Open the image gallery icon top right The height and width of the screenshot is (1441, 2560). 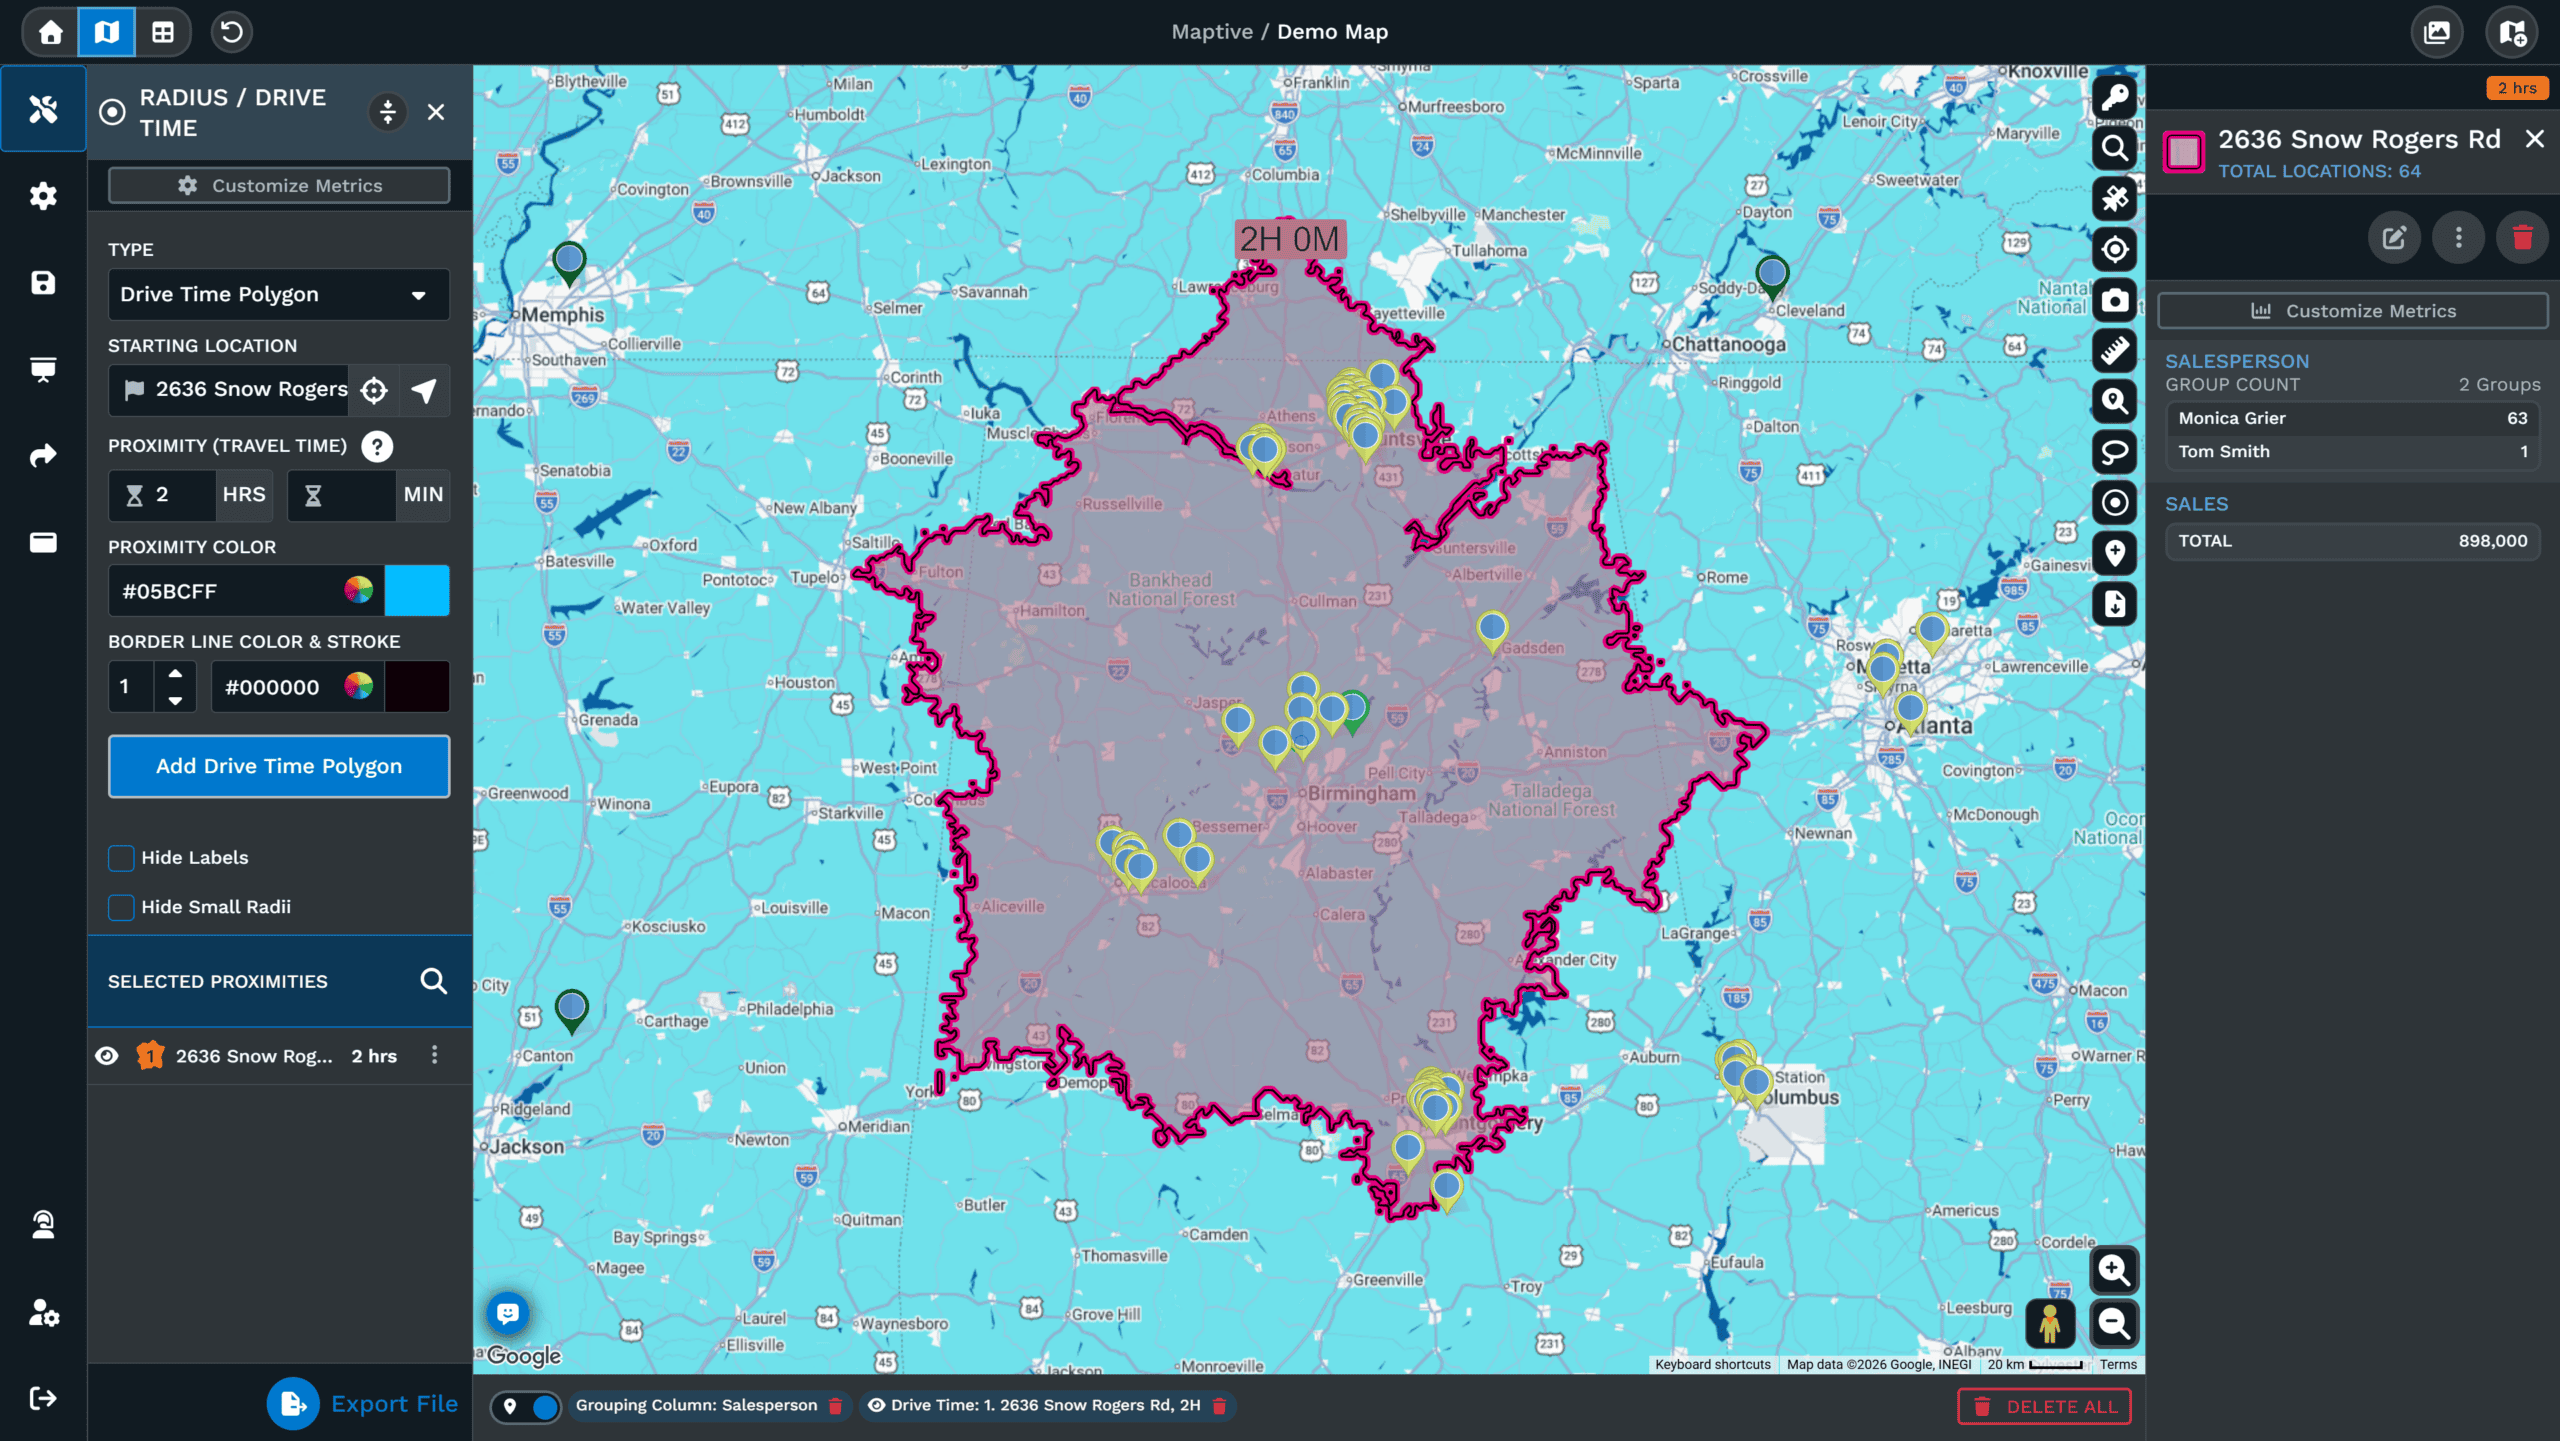coord(2437,32)
